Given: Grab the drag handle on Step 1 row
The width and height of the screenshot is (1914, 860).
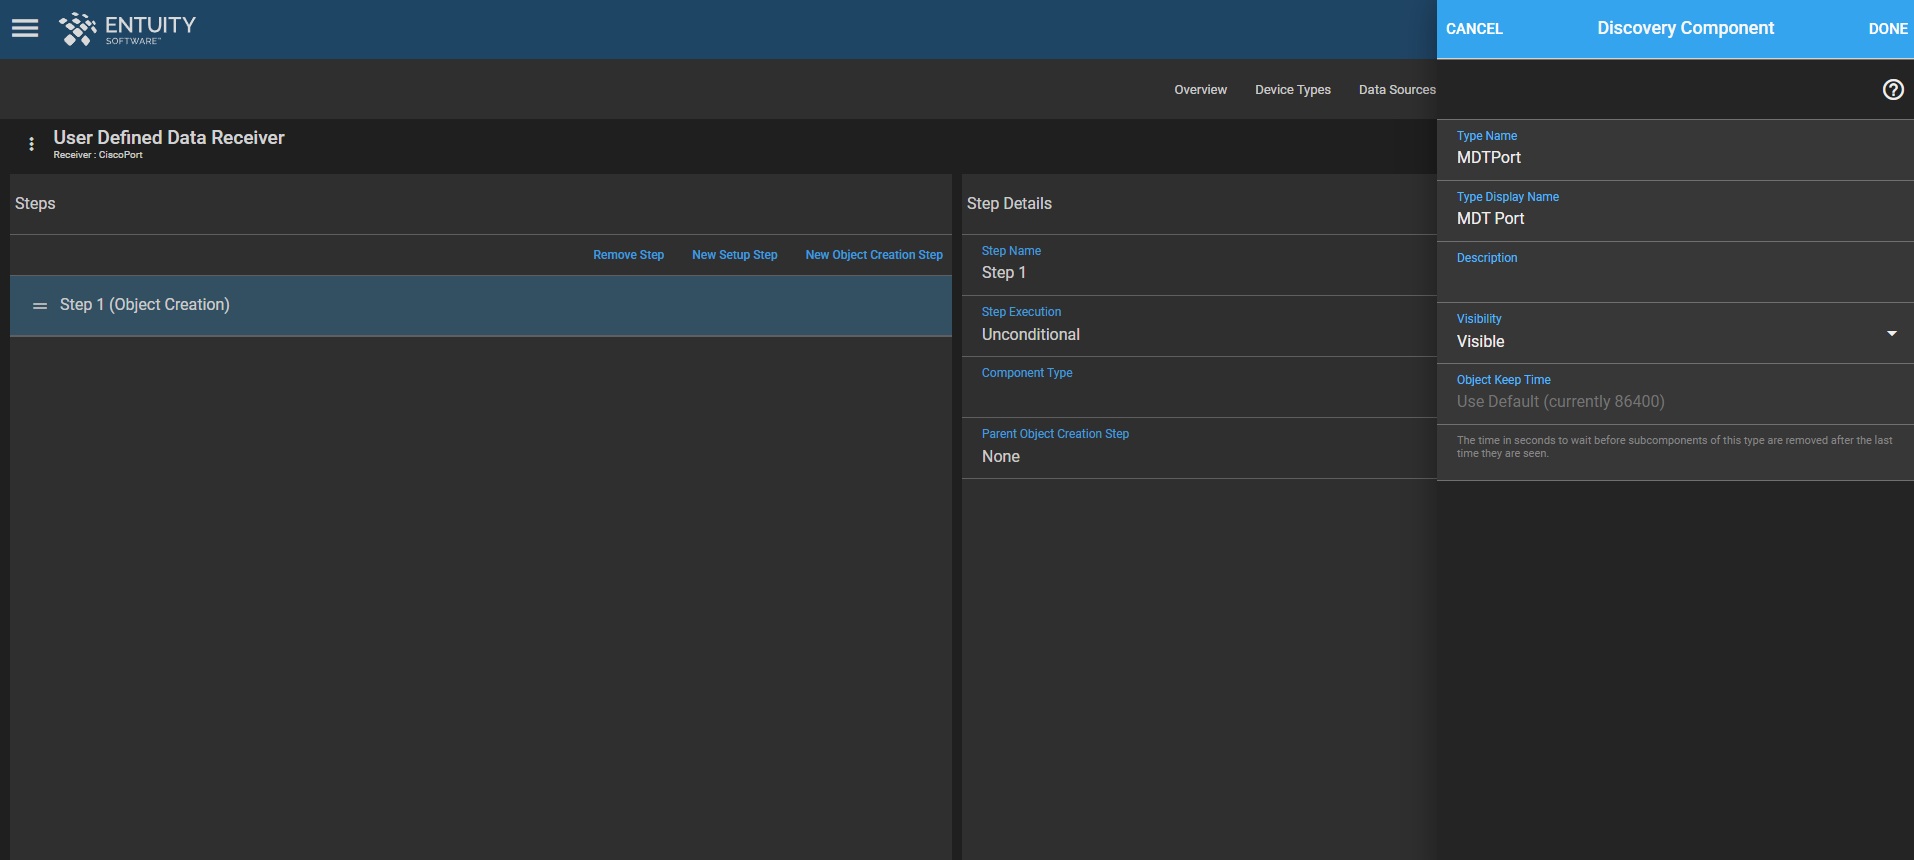Looking at the screenshot, I should click(x=40, y=305).
